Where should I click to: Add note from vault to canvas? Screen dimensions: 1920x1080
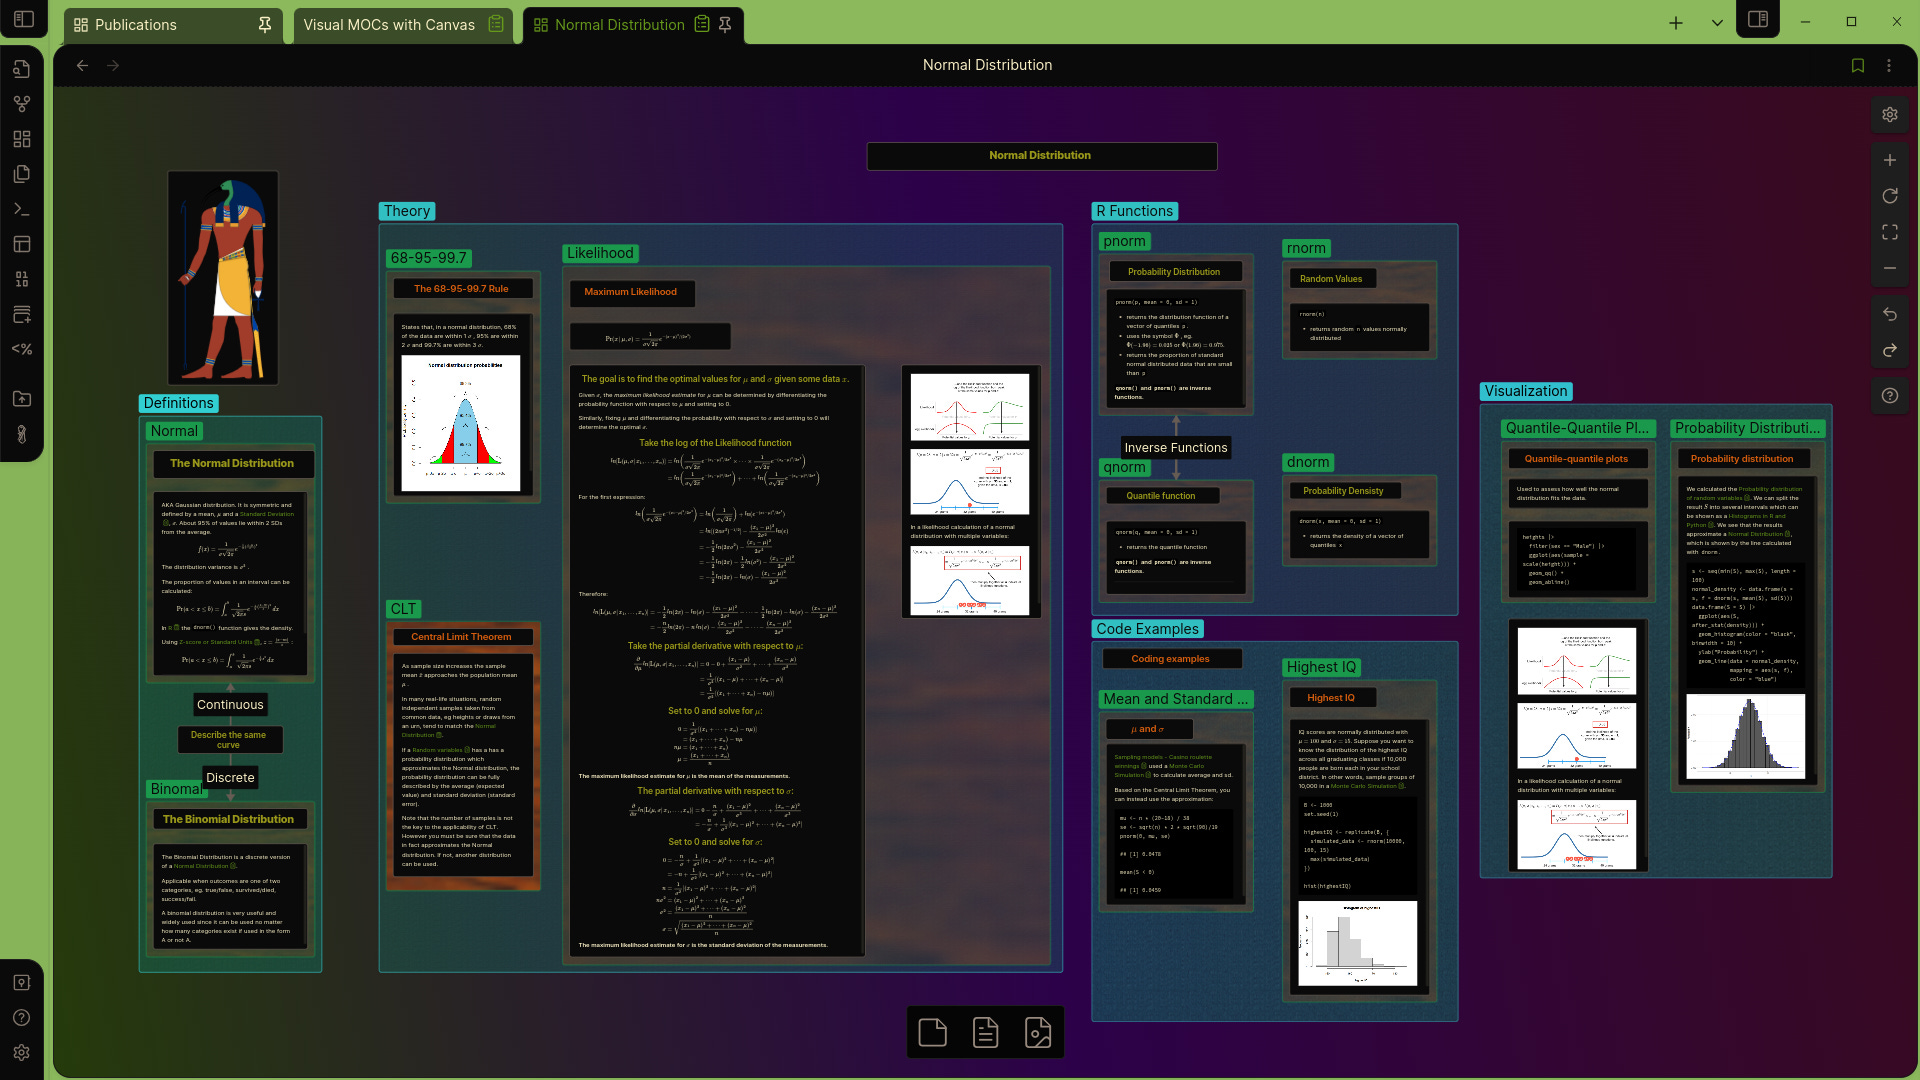(985, 1032)
